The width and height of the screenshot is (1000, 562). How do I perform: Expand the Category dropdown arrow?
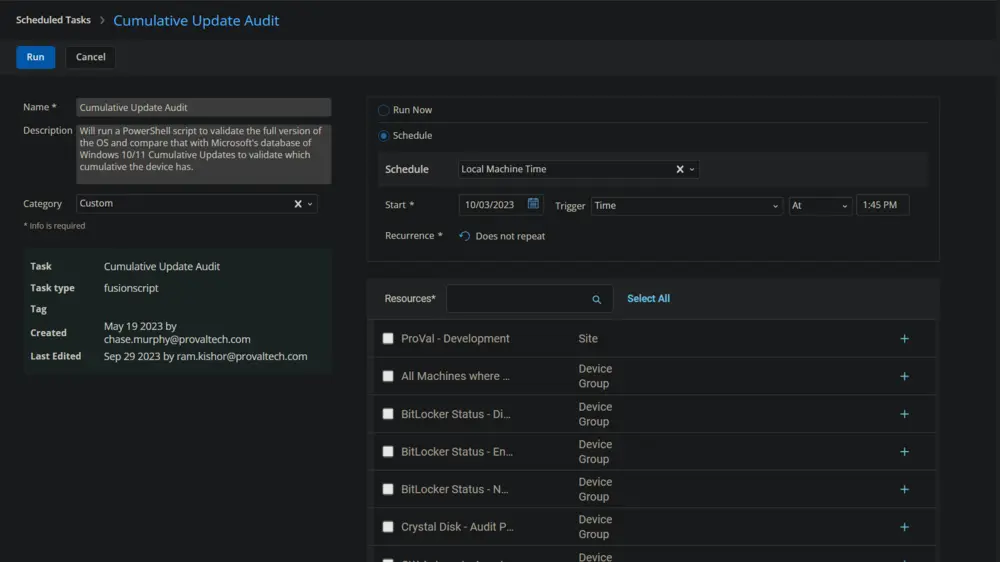point(310,204)
